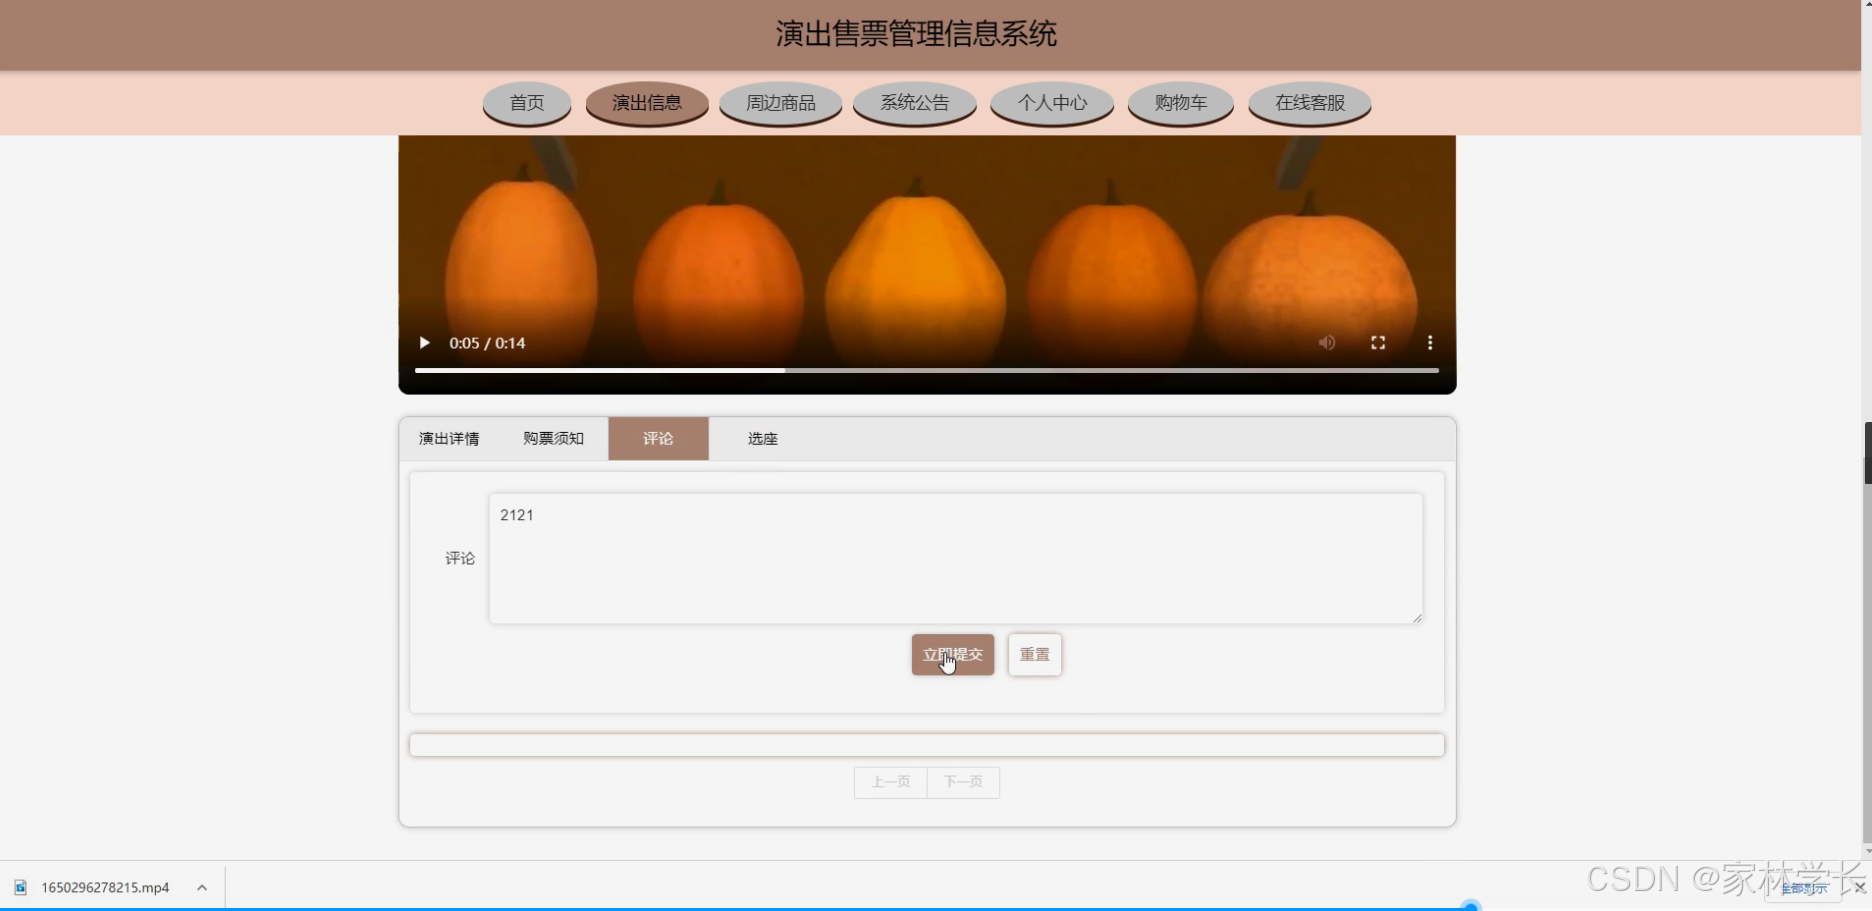Open the video in fullscreen

(x=1378, y=343)
